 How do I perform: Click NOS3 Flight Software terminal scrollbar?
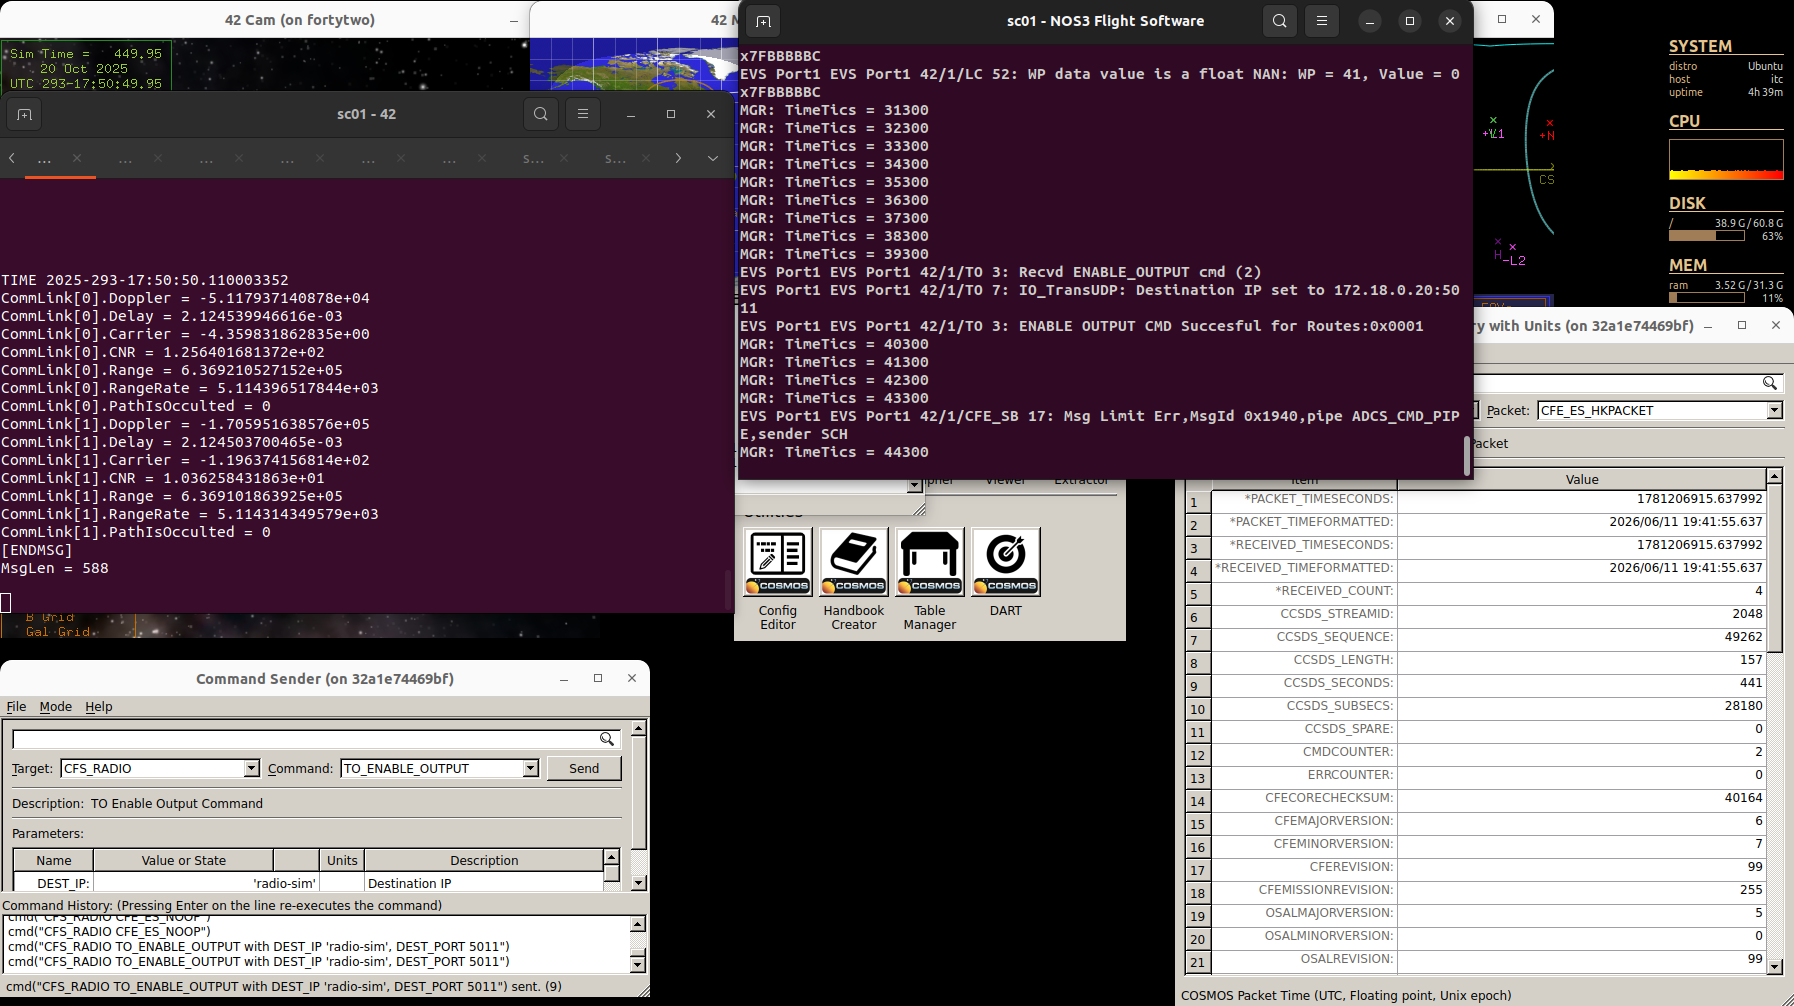pyautogui.click(x=1467, y=456)
